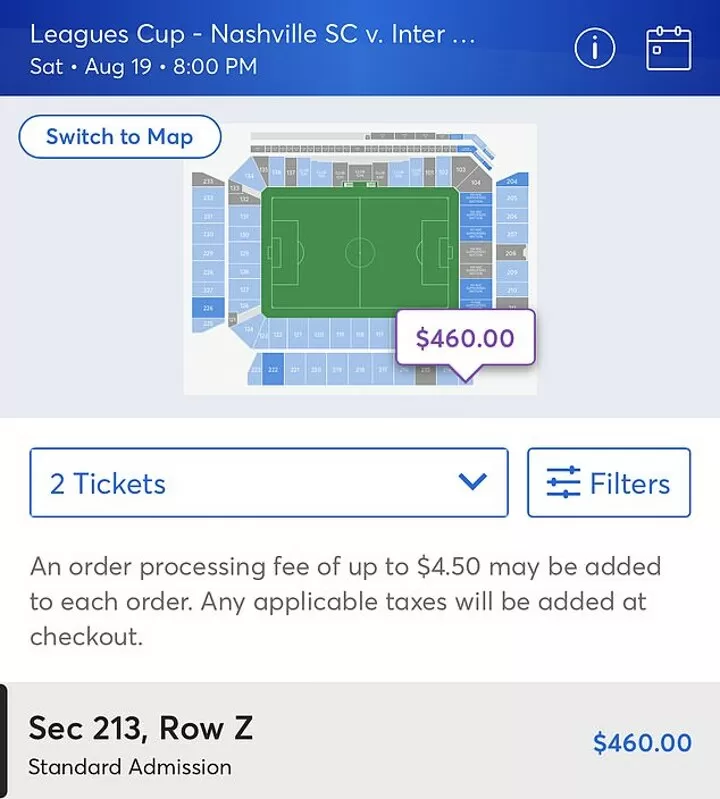Screen dimensions: 720x799
Task: Select section 204 on the seat map
Action: tap(512, 181)
